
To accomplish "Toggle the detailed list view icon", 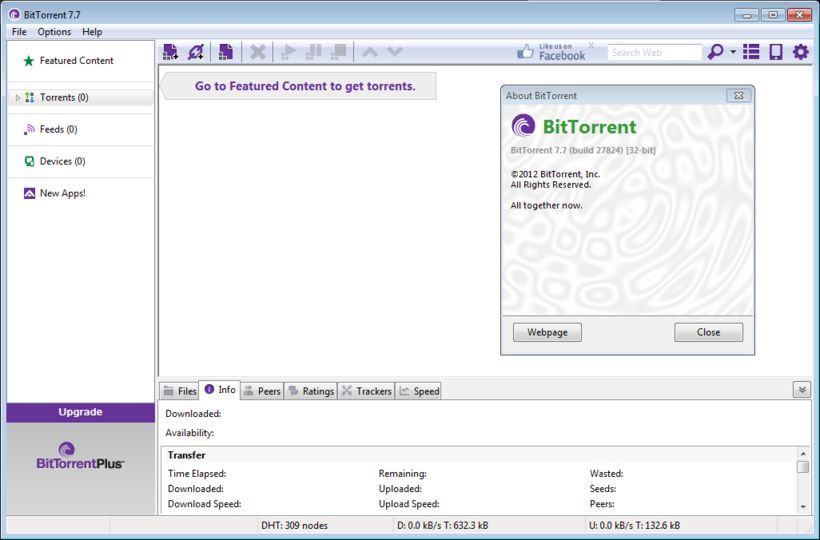I will click(751, 52).
